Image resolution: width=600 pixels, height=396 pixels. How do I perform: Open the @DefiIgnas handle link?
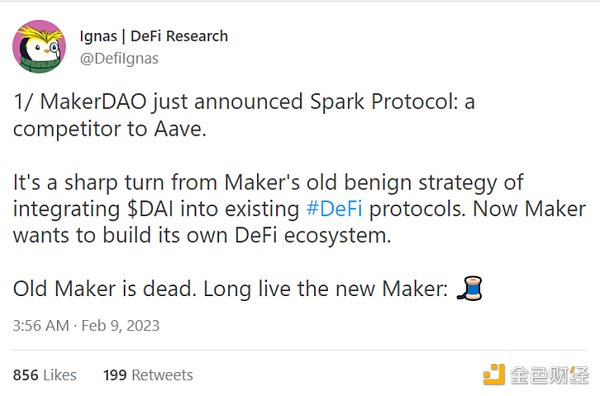click(x=119, y=59)
